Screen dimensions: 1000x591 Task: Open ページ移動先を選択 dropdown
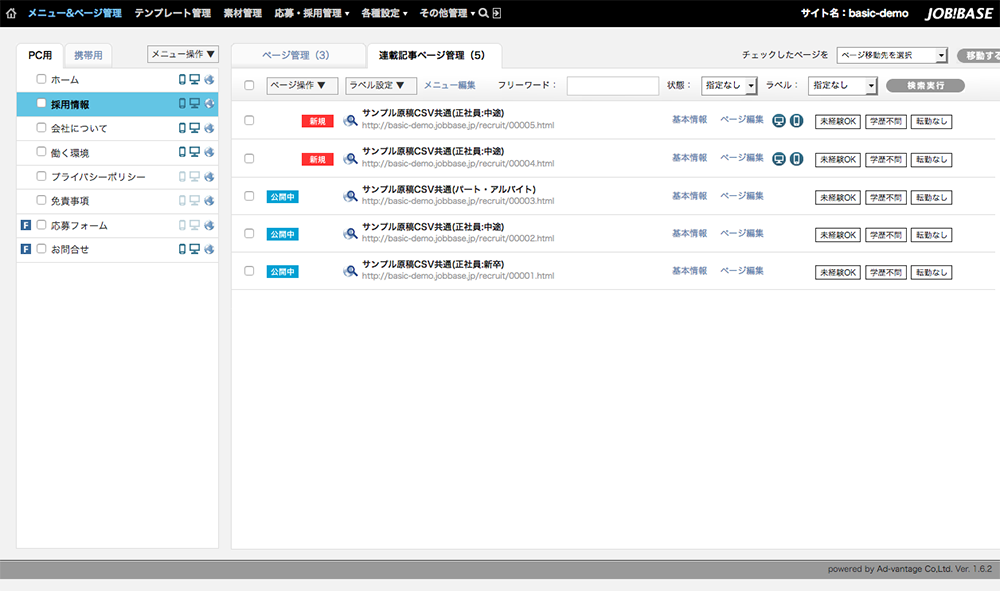[x=892, y=55]
